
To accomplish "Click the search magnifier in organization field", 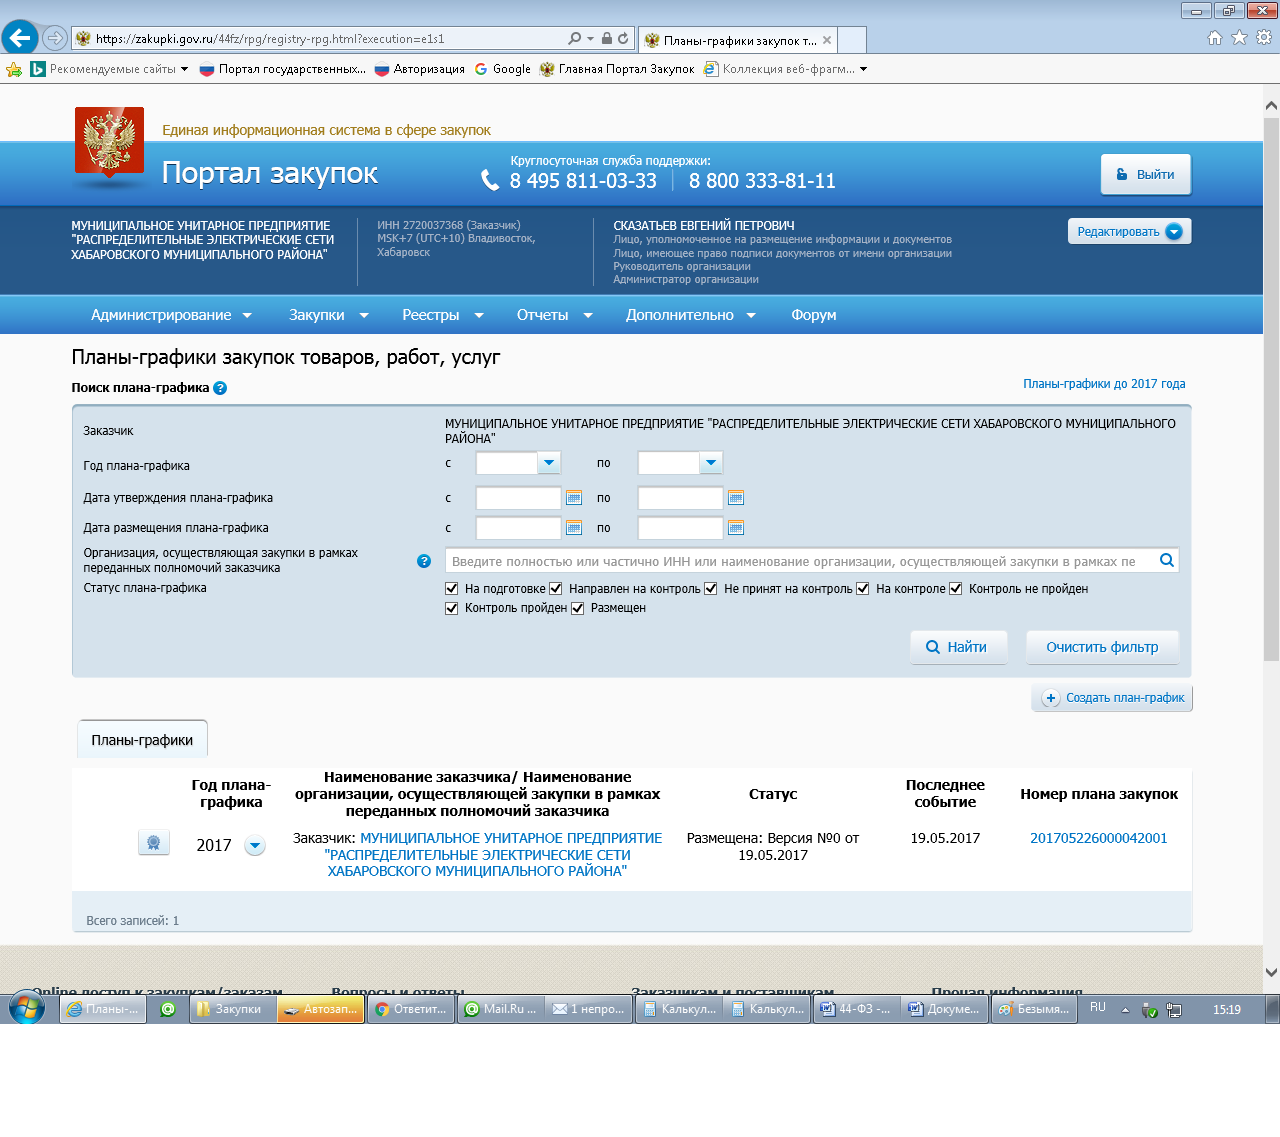I will [x=1166, y=561].
